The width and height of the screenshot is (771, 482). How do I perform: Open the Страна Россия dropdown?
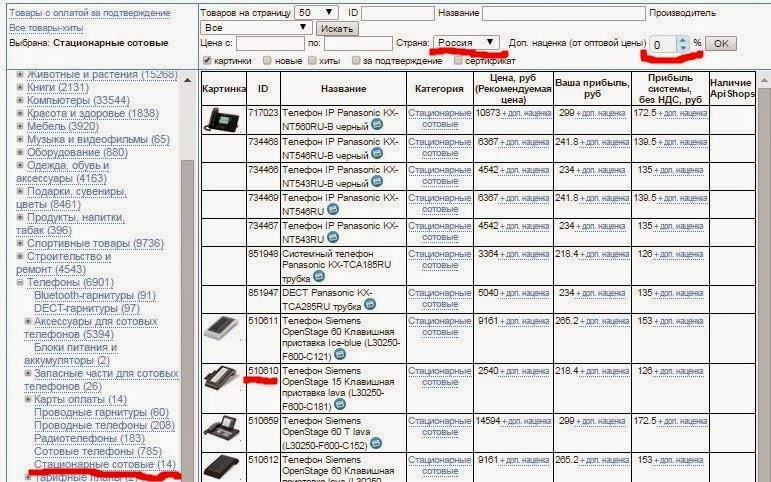pyautogui.click(x=467, y=42)
